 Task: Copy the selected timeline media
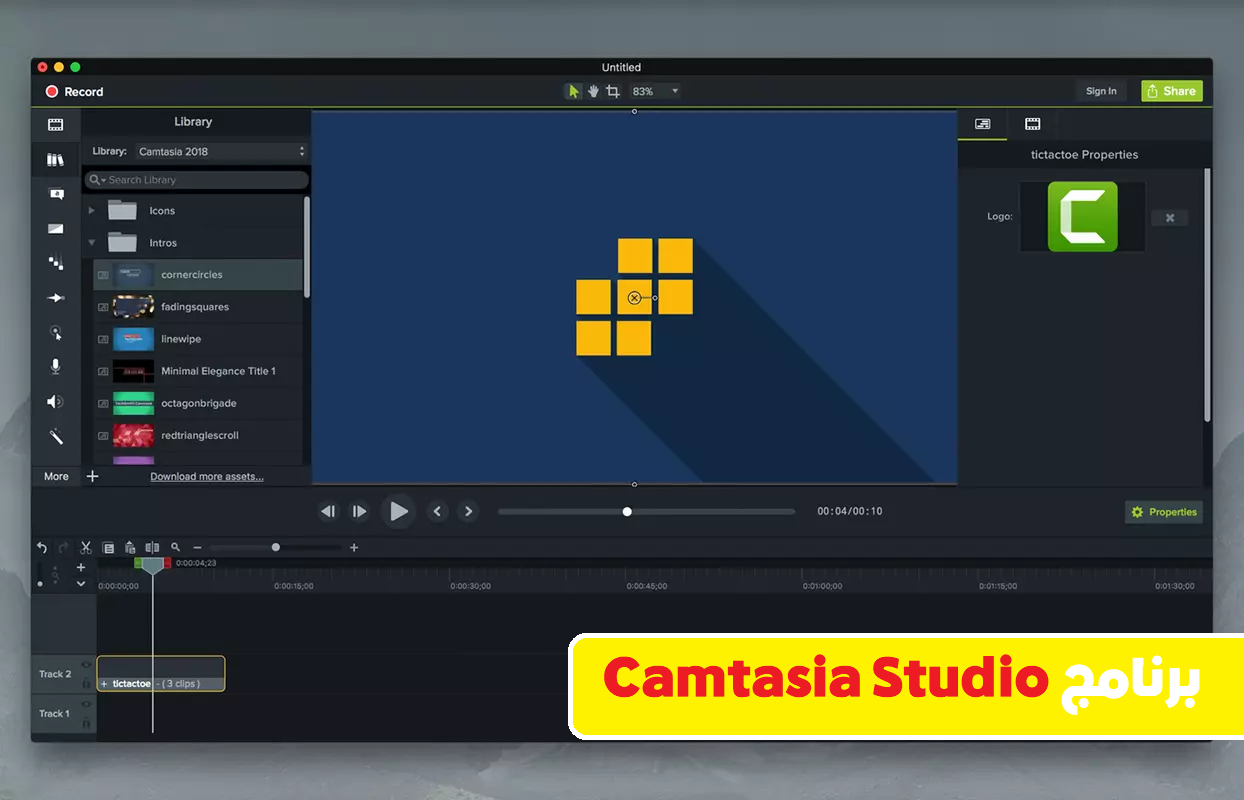click(108, 548)
